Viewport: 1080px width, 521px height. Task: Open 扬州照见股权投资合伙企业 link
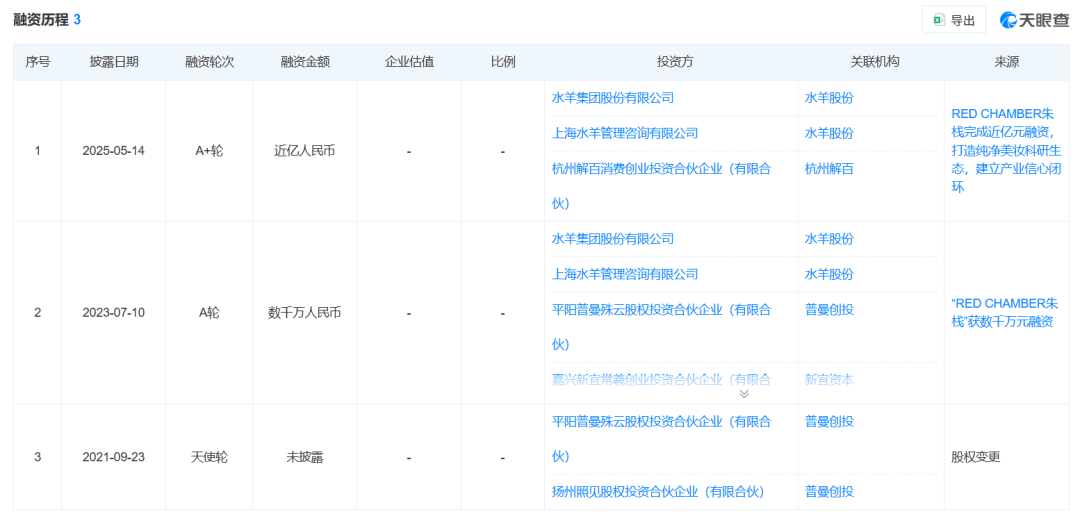(x=658, y=492)
